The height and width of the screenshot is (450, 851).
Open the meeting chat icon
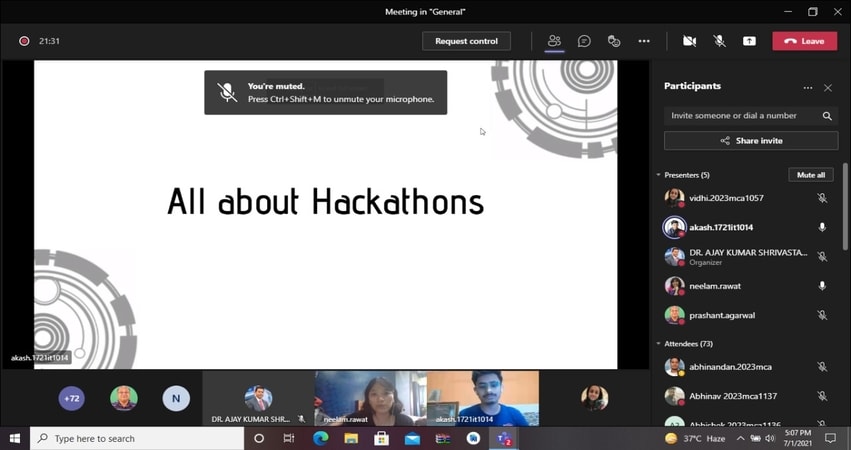584,41
